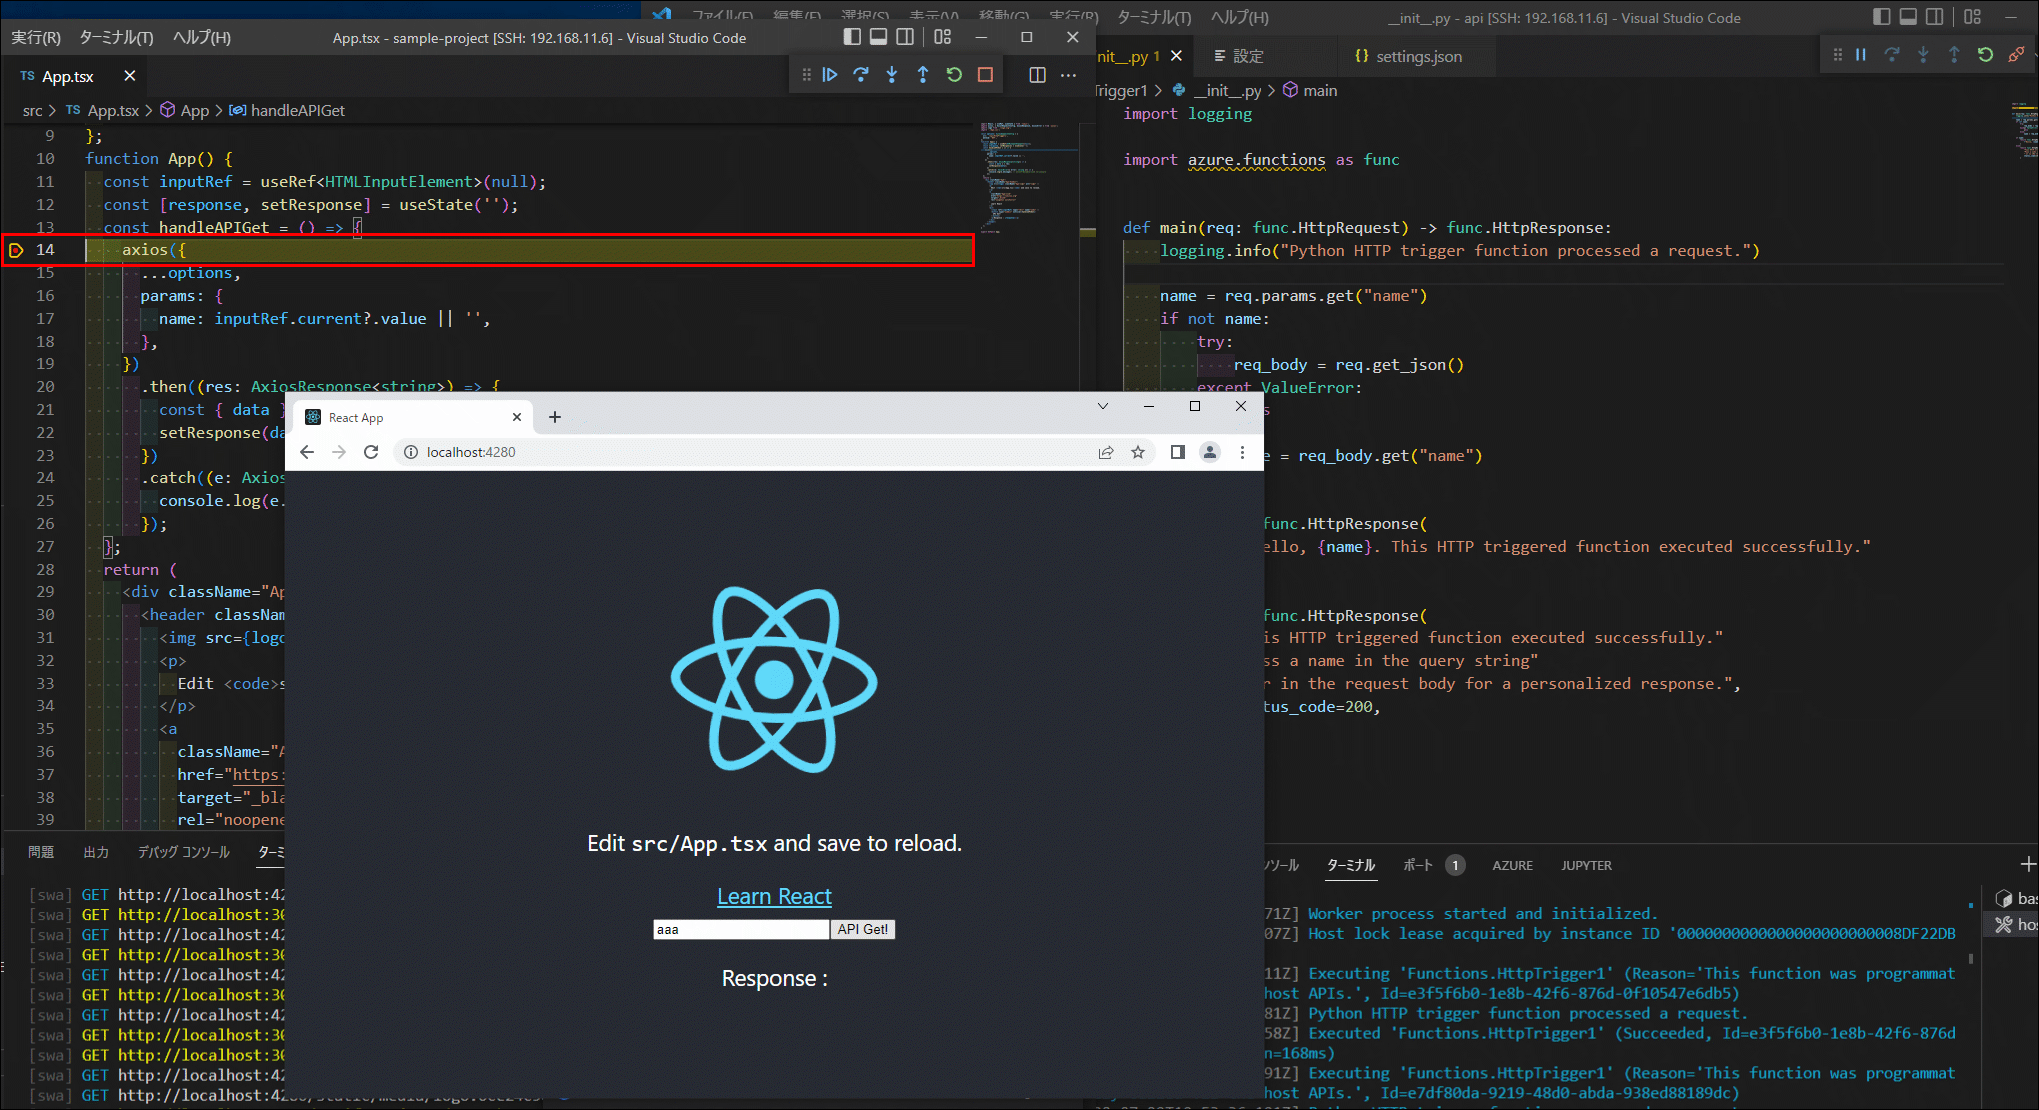2039x1110 pixels.
Task: Click the API Get! button in browser
Action: click(x=863, y=929)
